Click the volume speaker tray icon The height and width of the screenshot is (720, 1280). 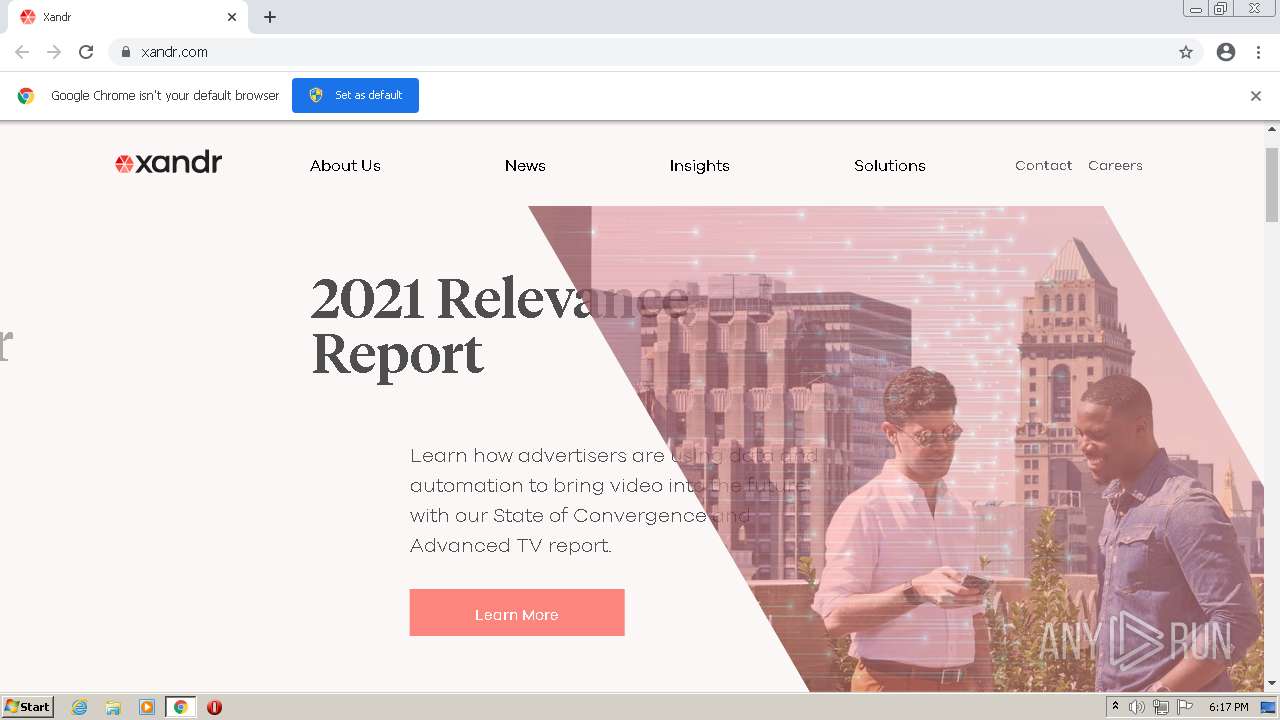1137,707
